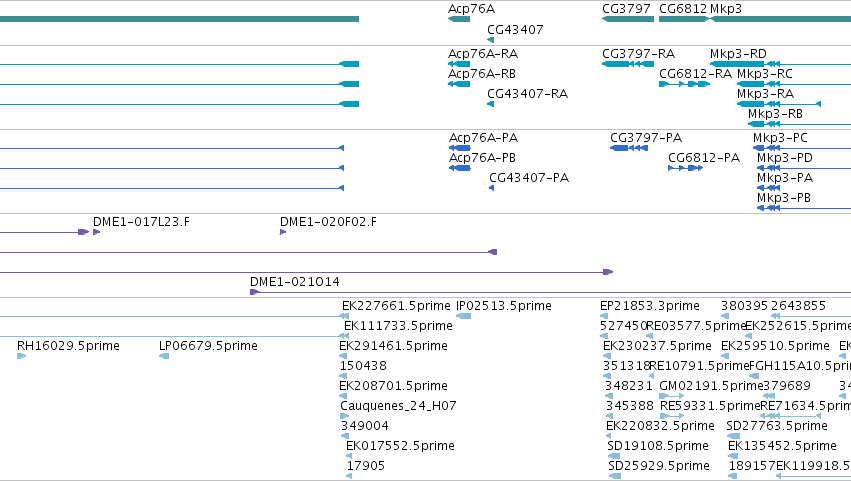Select the 527450 annotation label
Viewport: 851px width, 481px height.
(x=623, y=326)
